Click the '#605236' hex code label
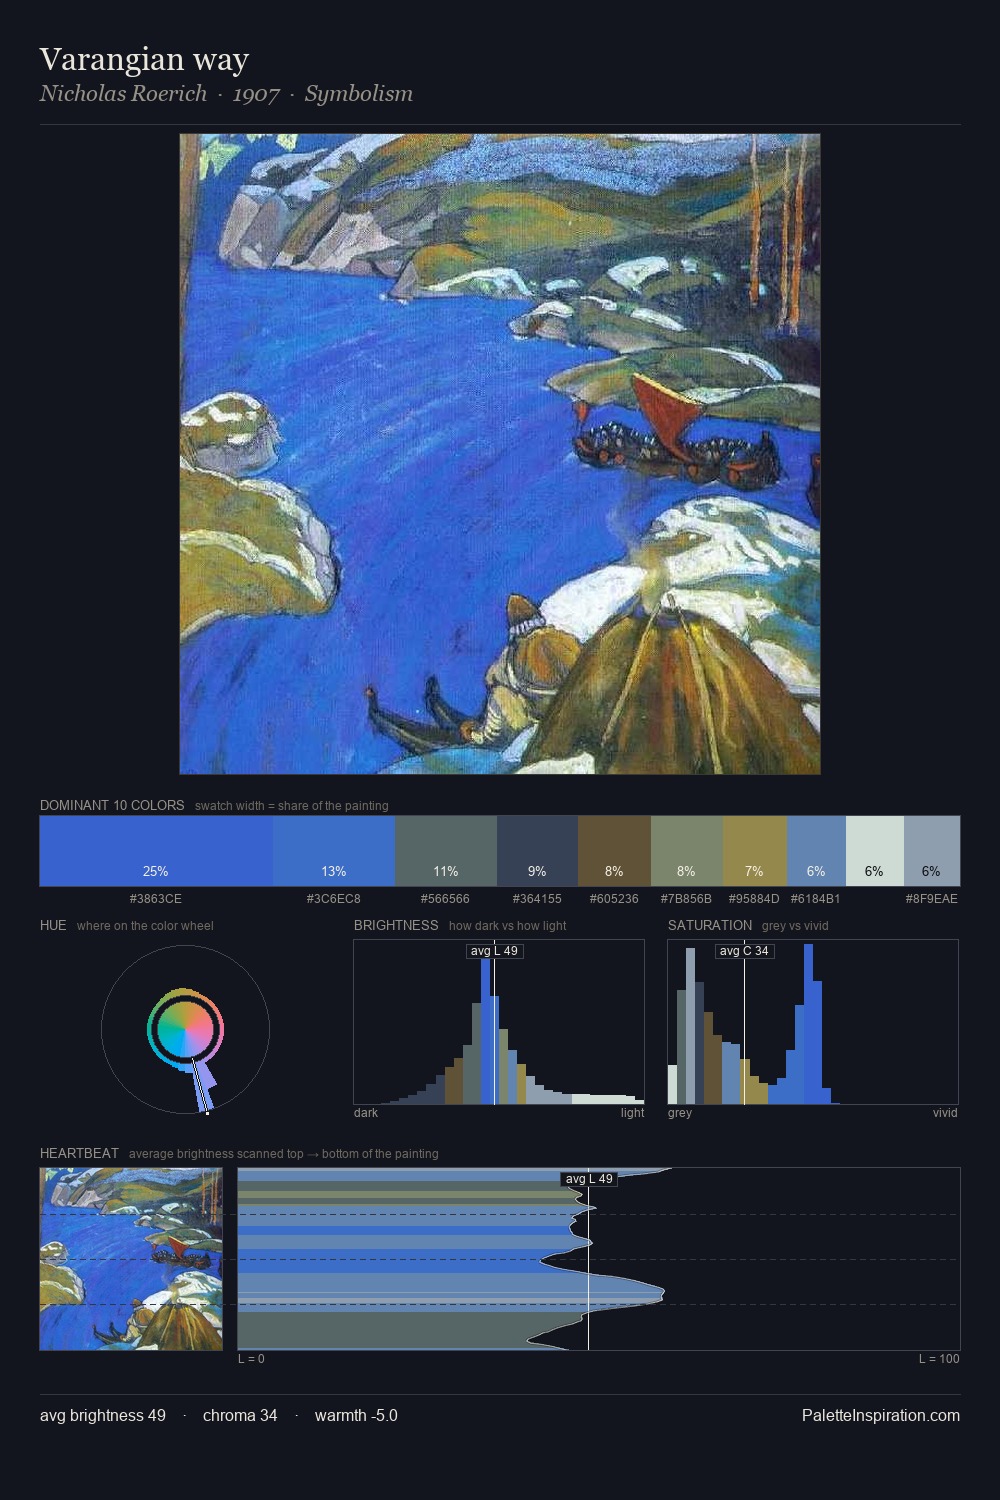1000x1500 pixels. coord(614,899)
